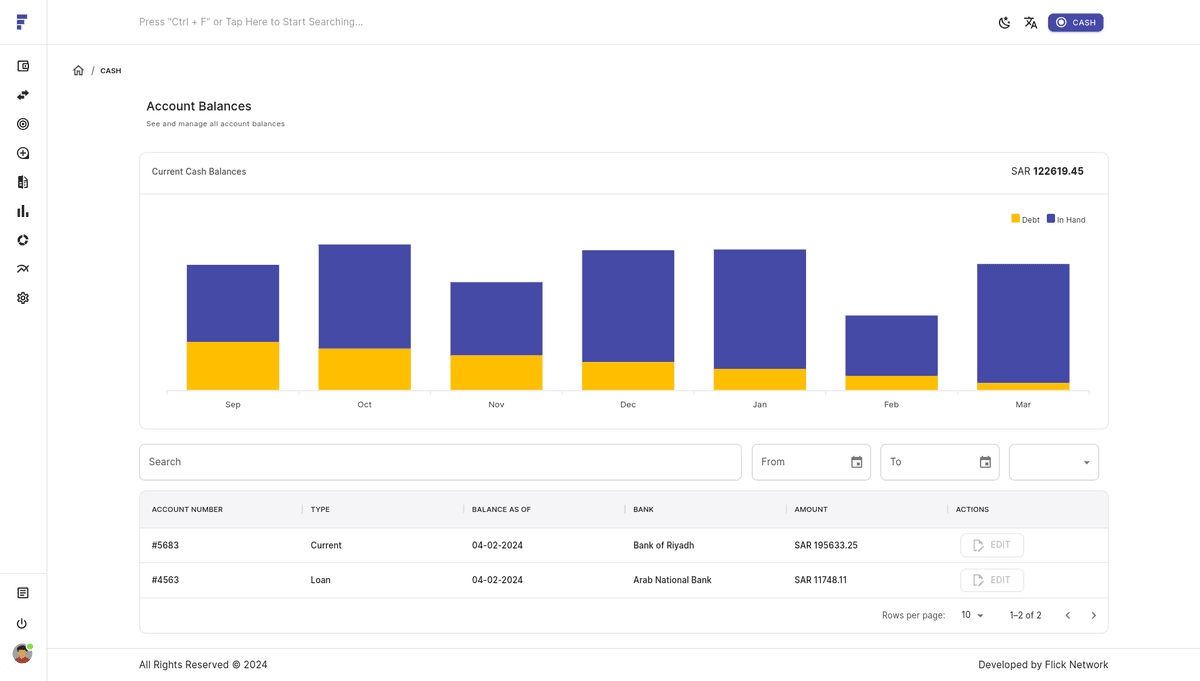Click the power logout icon
1200x681 pixels.
coord(22,623)
